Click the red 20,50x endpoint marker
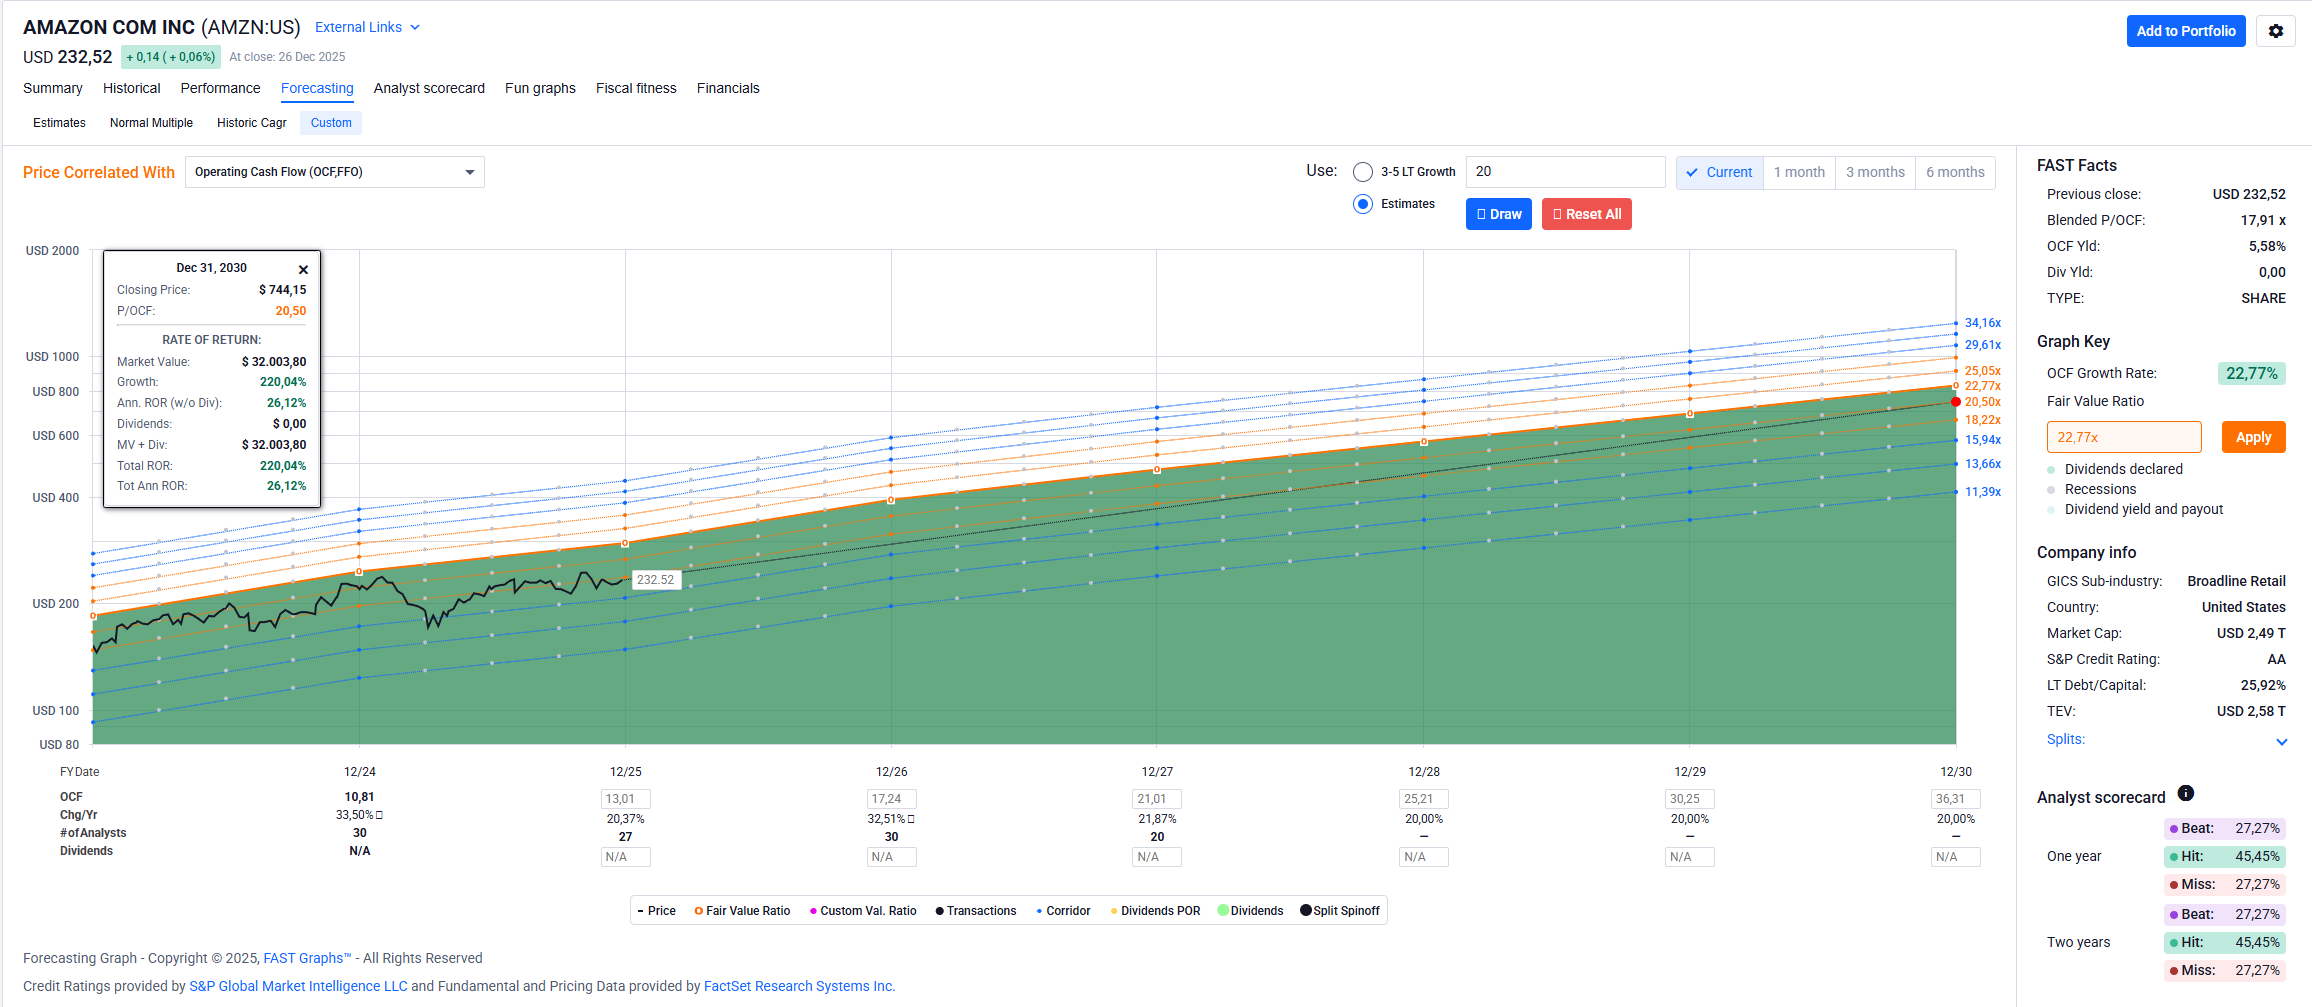The width and height of the screenshot is (2312, 1007). pos(1955,402)
